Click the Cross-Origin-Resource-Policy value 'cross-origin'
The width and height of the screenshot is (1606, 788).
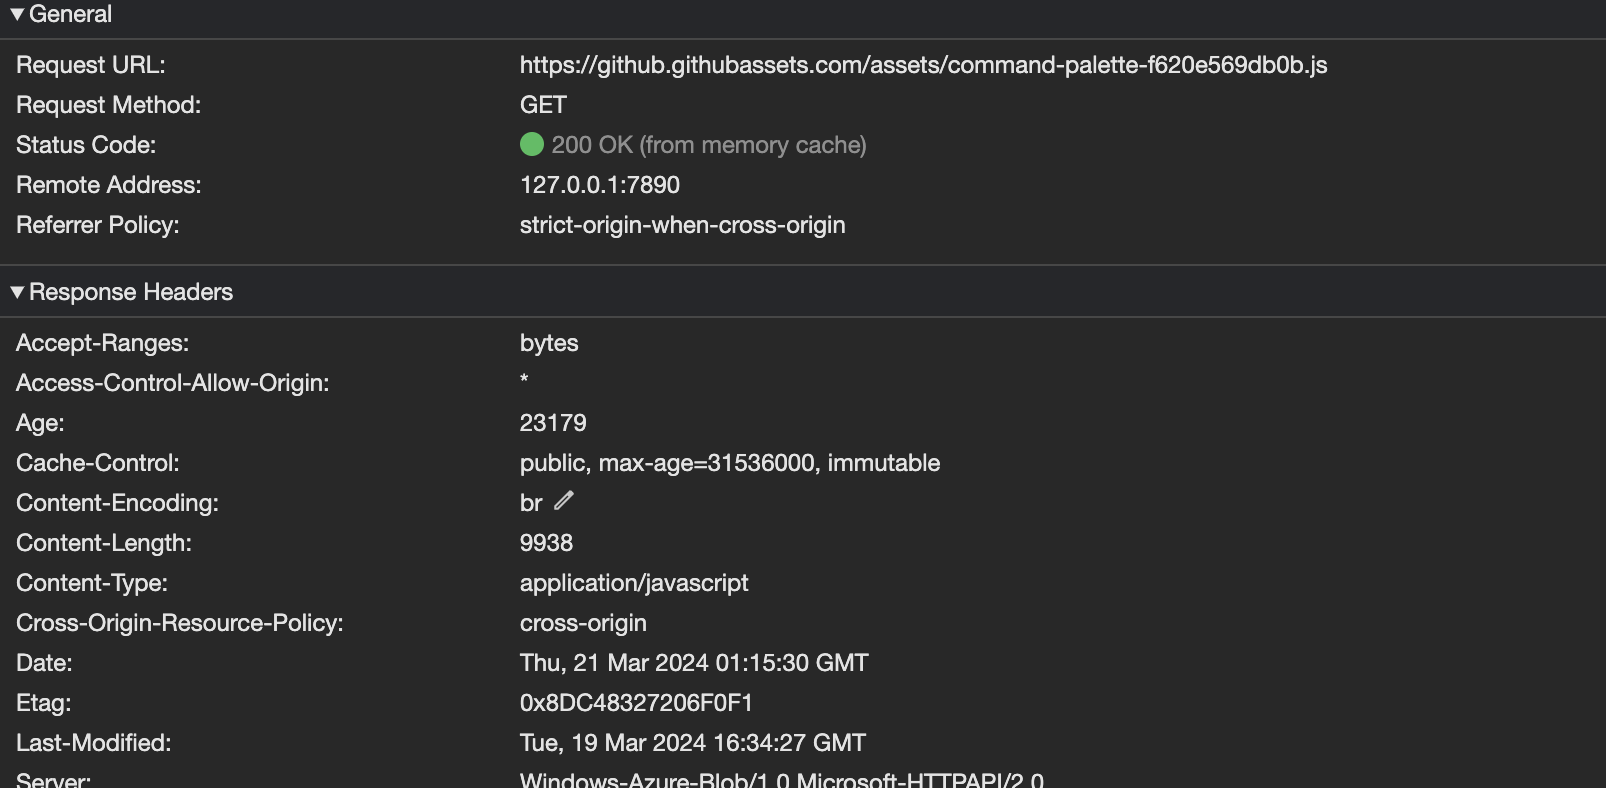(583, 623)
